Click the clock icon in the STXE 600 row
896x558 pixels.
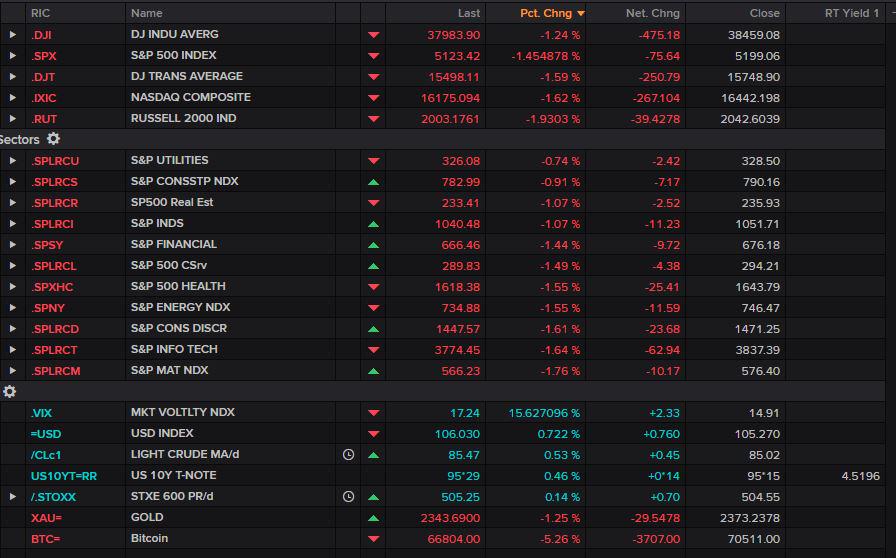pyautogui.click(x=348, y=496)
